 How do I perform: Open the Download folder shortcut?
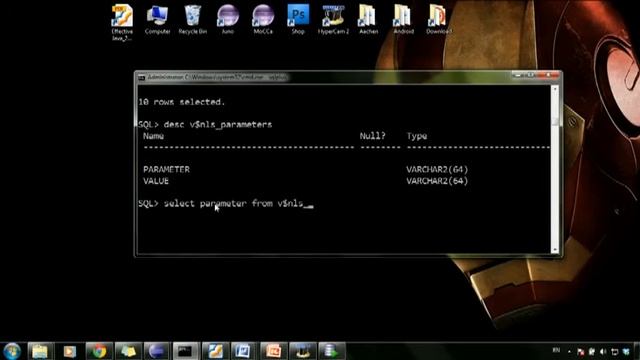click(438, 20)
